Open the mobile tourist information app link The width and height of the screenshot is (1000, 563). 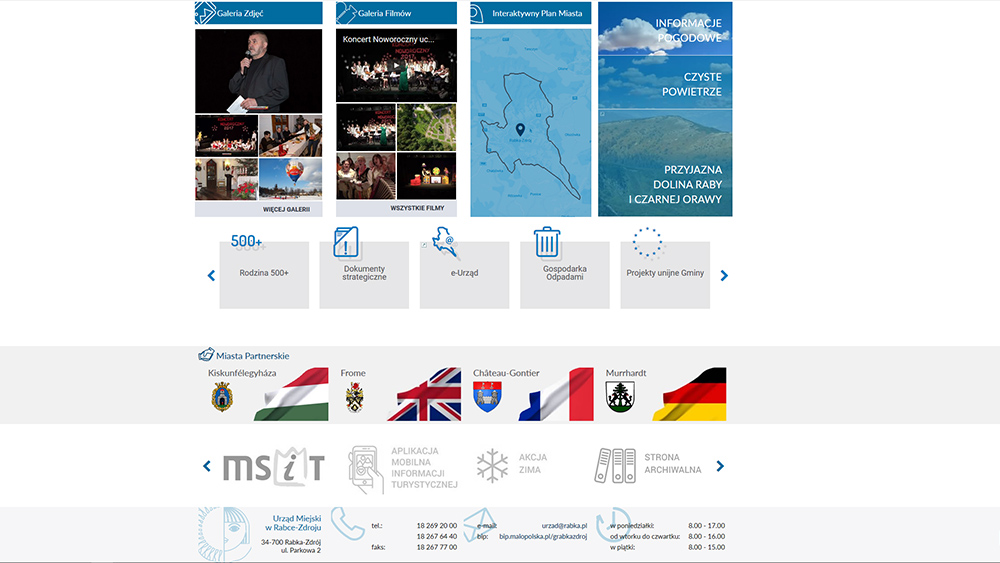point(403,468)
